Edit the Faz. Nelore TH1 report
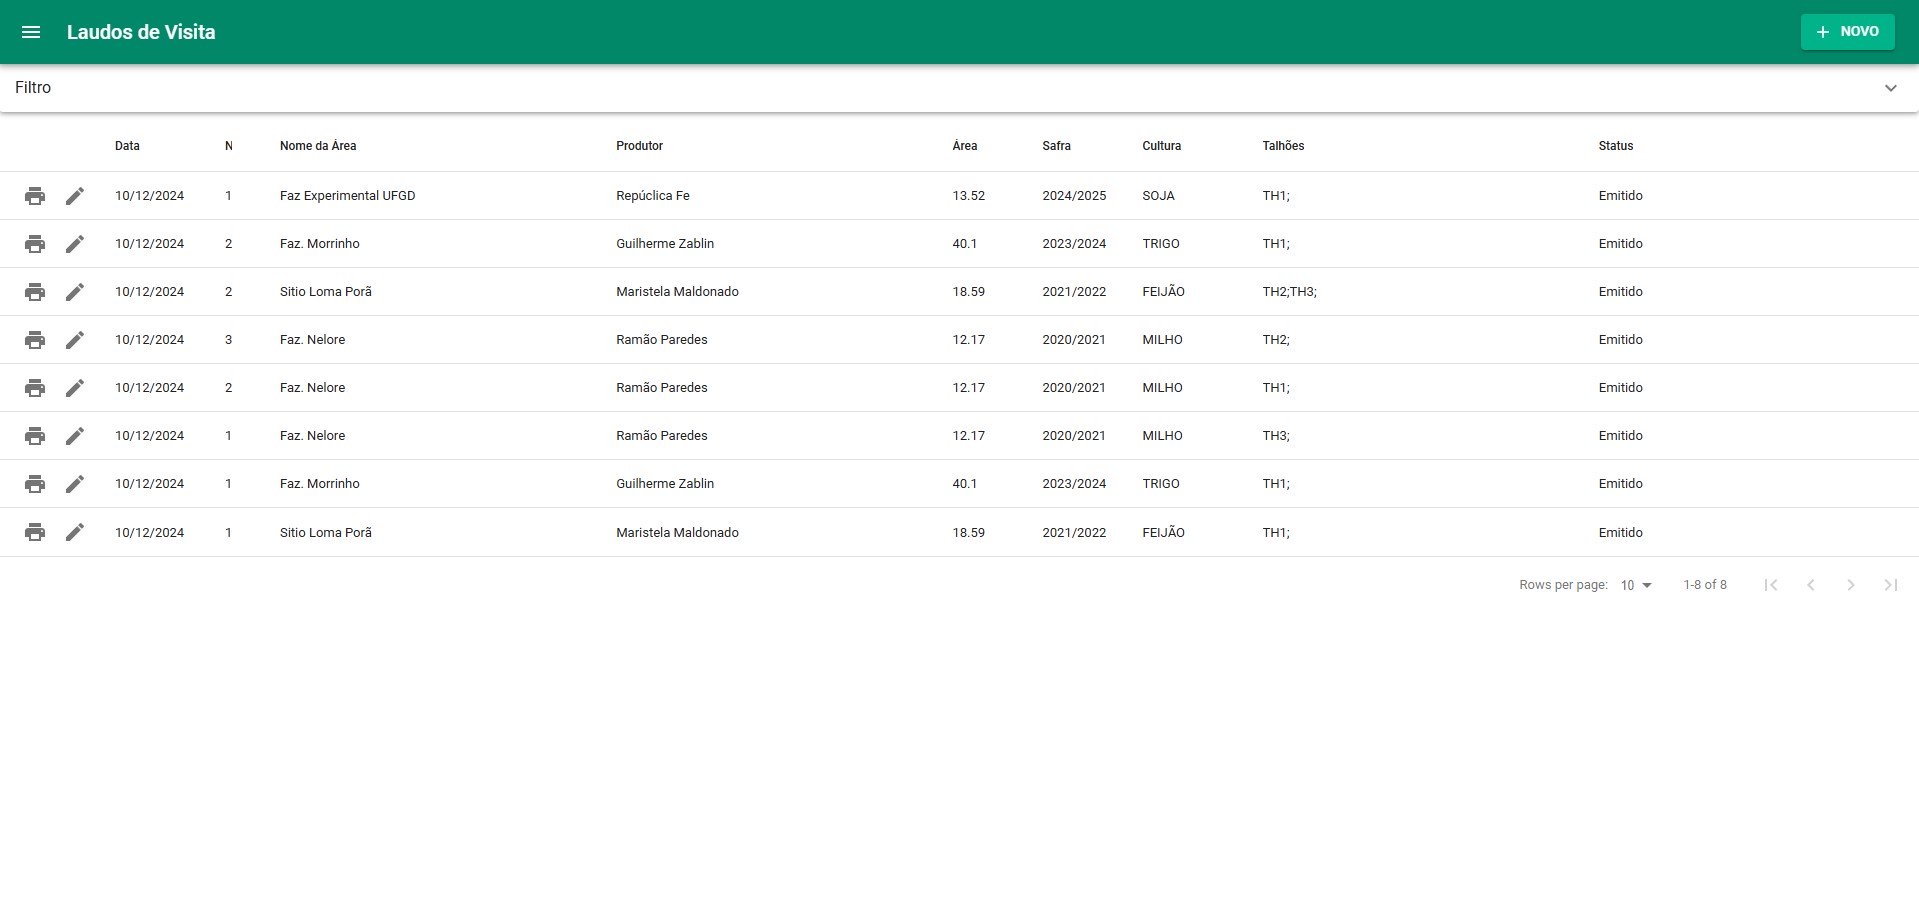1919x917 pixels. [x=75, y=388]
